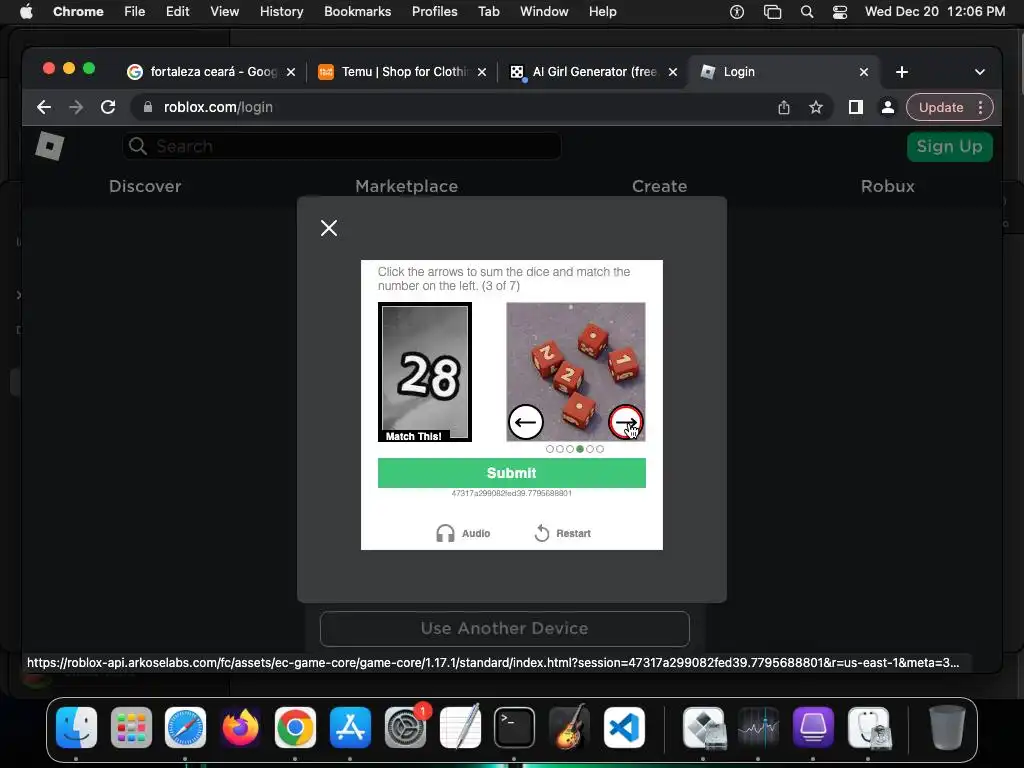Open the Window menu

point(544,12)
